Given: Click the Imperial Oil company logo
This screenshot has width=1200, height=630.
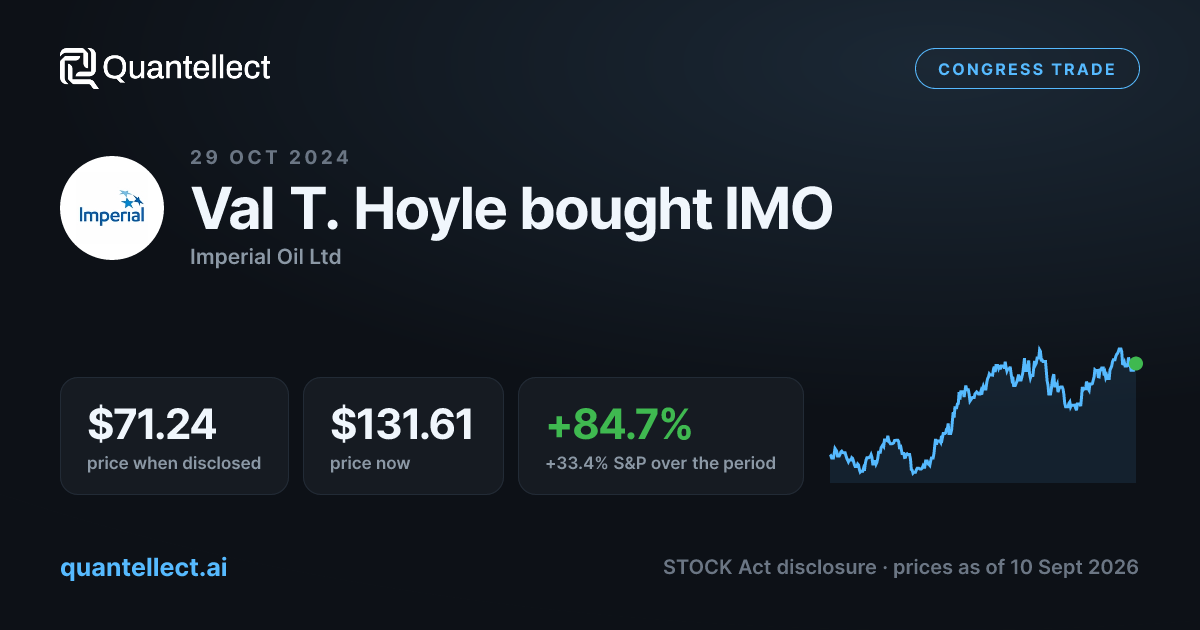Looking at the screenshot, I should coord(112,208).
